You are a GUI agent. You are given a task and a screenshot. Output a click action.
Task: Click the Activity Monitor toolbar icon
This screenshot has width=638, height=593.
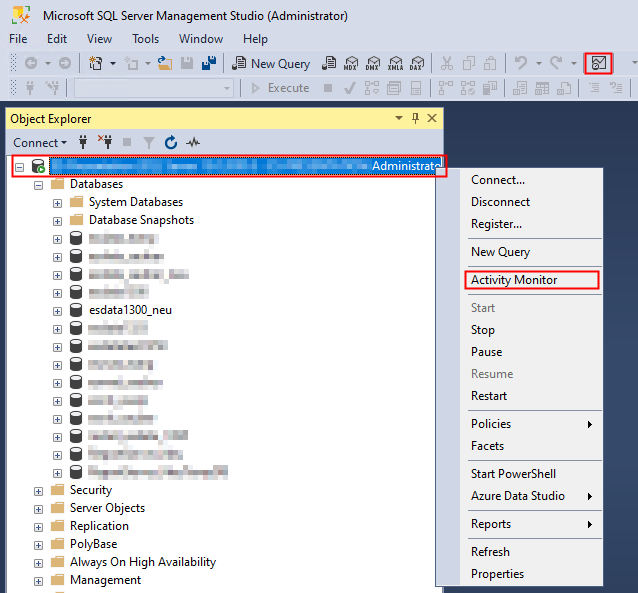tap(598, 63)
